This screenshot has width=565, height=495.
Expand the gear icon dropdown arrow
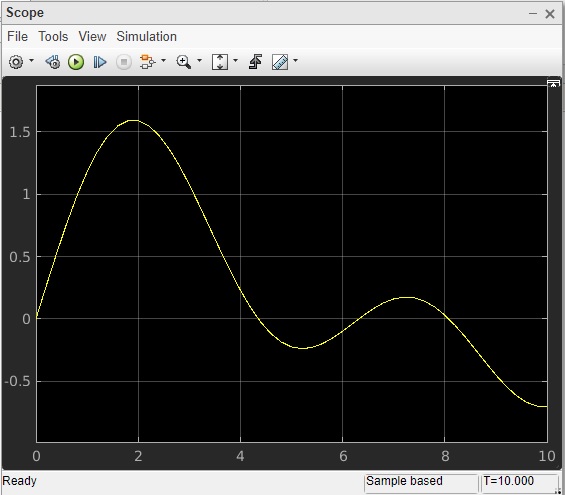[x=32, y=61]
